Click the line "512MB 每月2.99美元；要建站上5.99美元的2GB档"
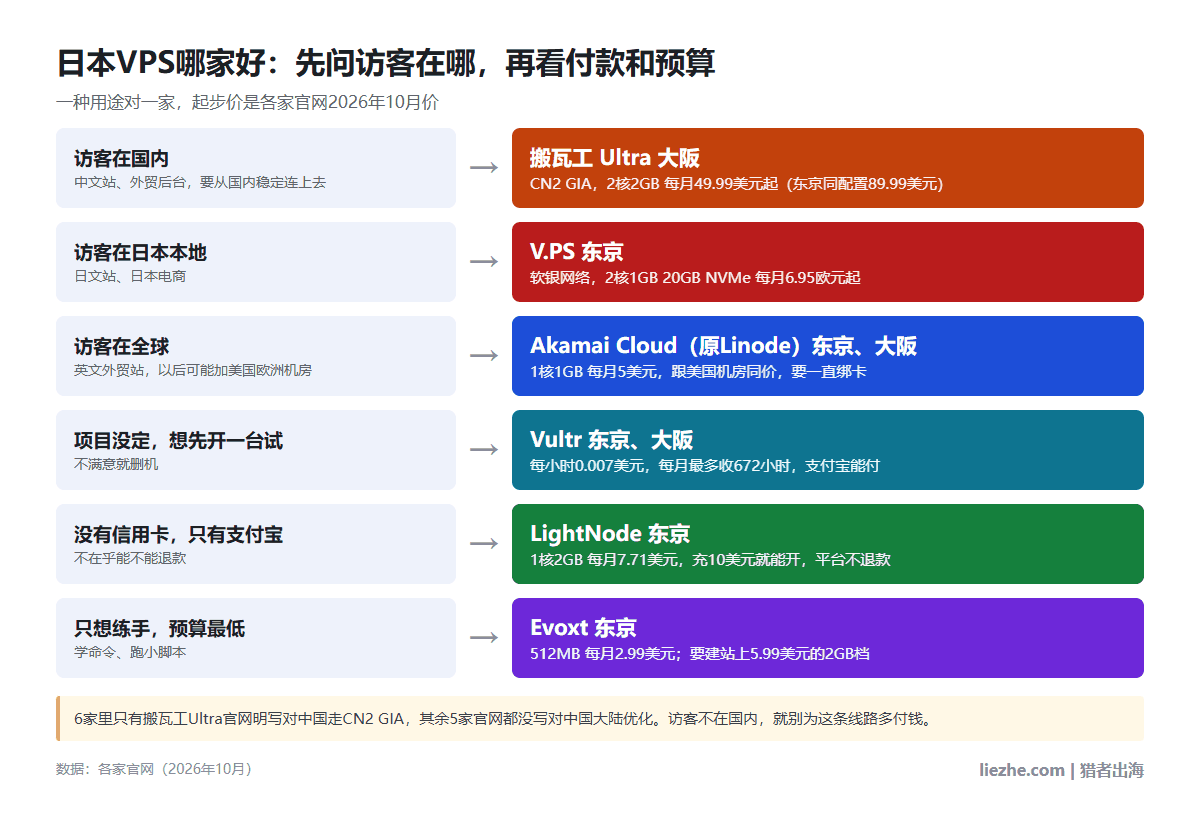 point(700,654)
